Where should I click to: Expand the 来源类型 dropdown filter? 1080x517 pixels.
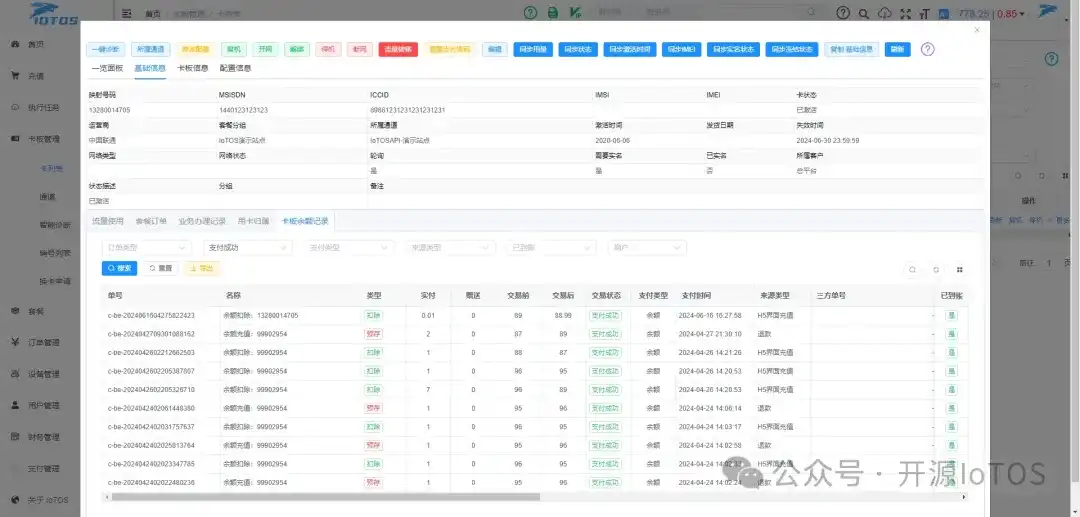pos(450,247)
